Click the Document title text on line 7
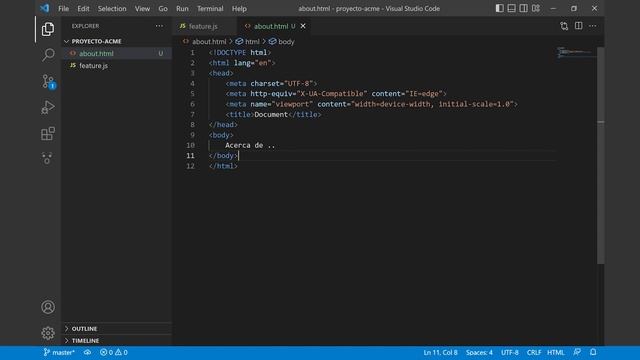Viewport: 640px width, 360px height. coord(271,114)
